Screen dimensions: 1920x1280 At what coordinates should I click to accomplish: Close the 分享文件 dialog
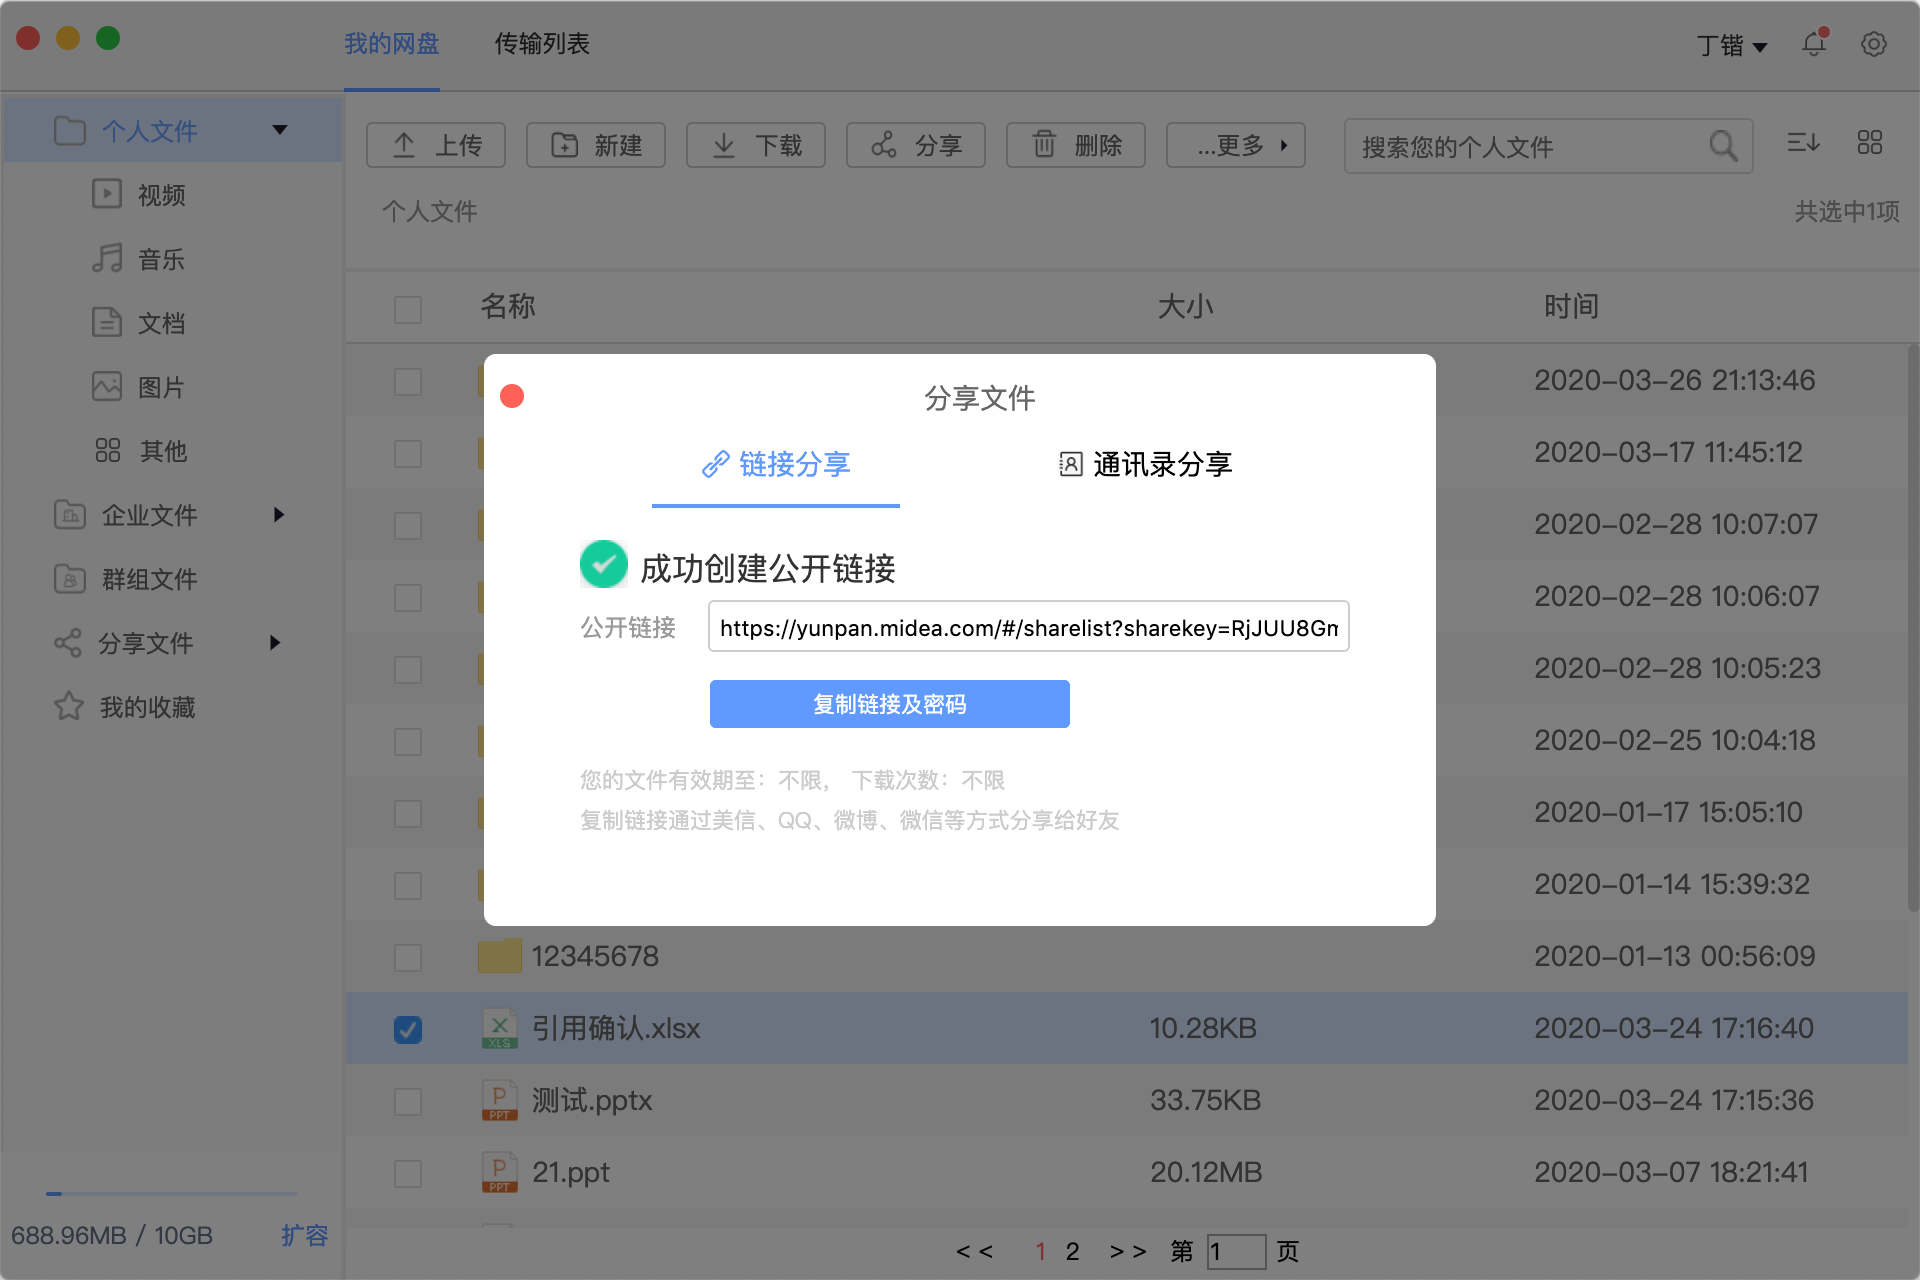[x=512, y=396]
